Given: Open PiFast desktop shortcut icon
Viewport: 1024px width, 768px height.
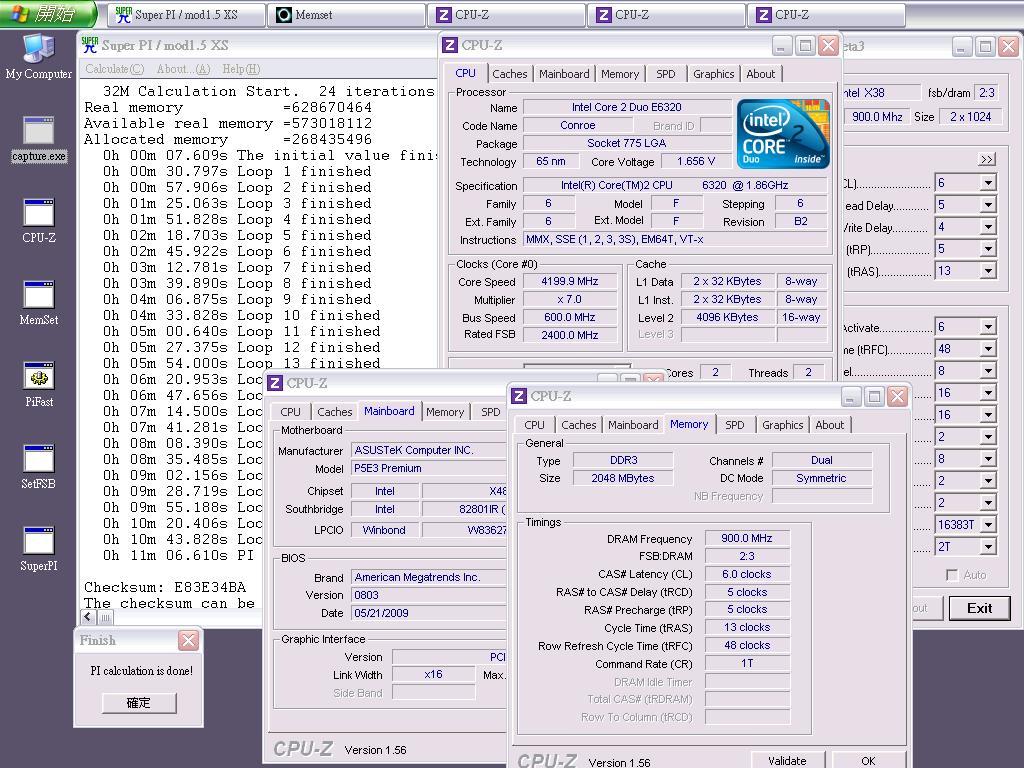Looking at the screenshot, I should (39, 385).
